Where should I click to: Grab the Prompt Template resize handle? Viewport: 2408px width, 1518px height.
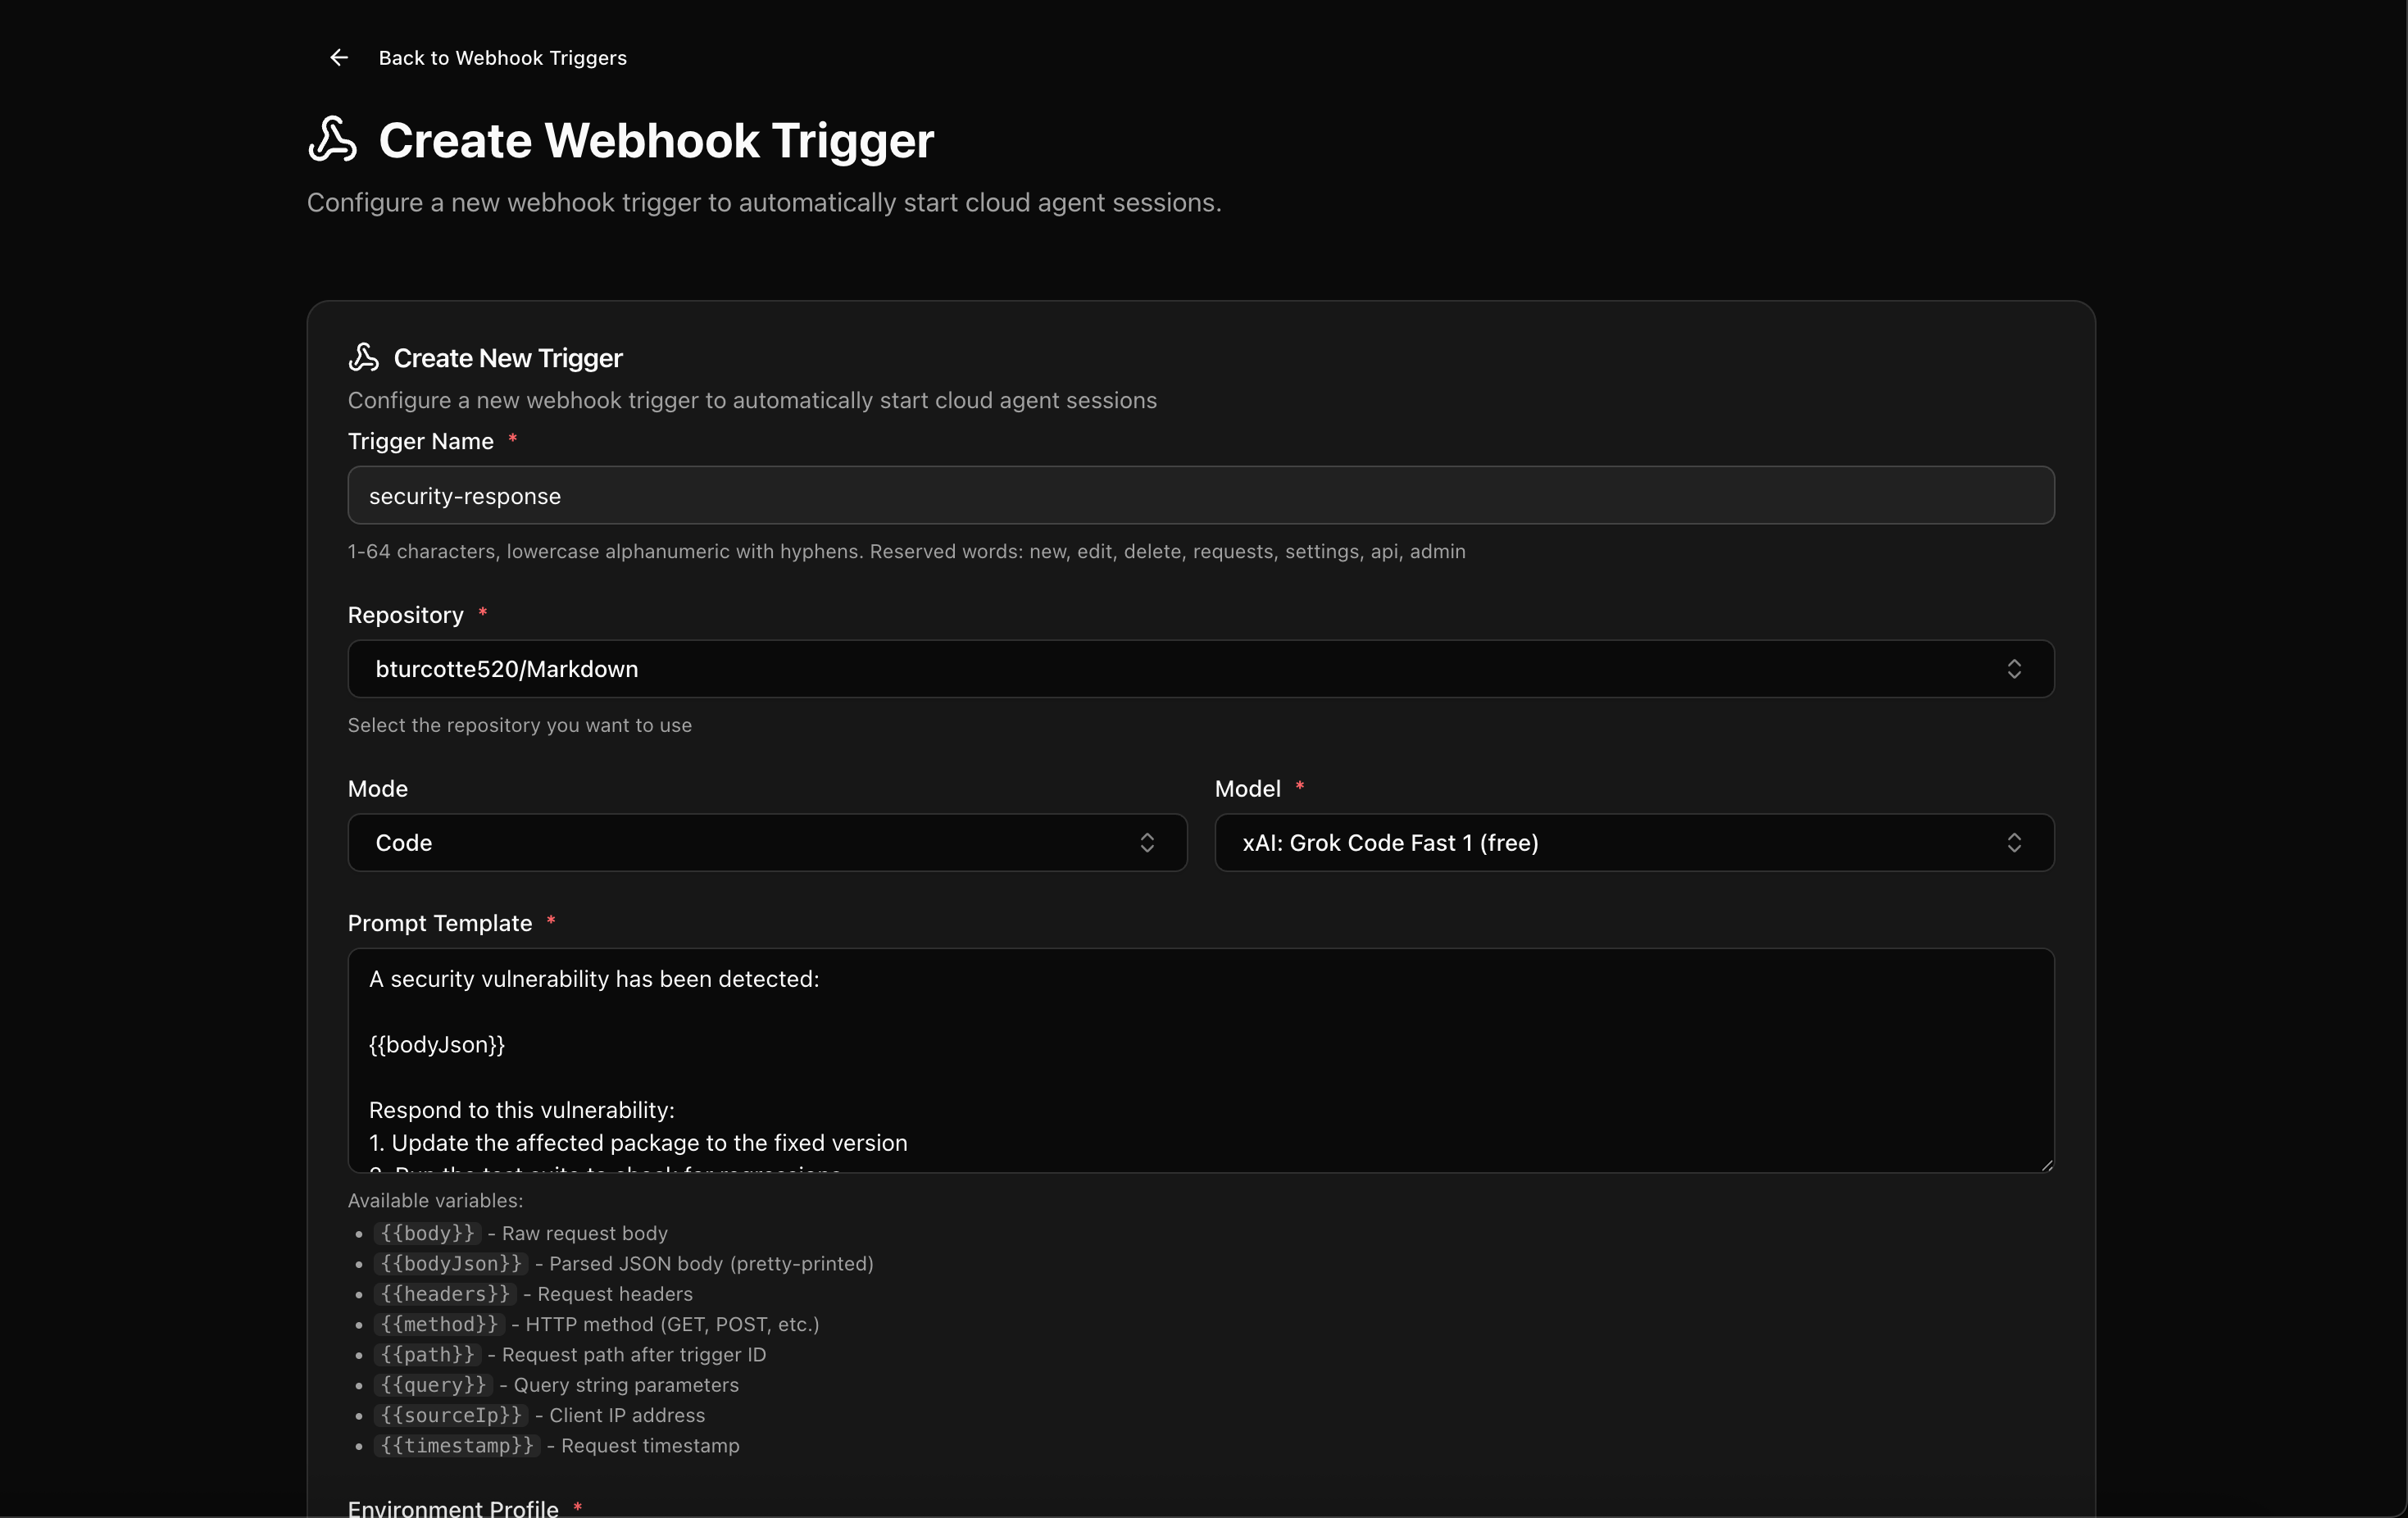pos(2046,1164)
